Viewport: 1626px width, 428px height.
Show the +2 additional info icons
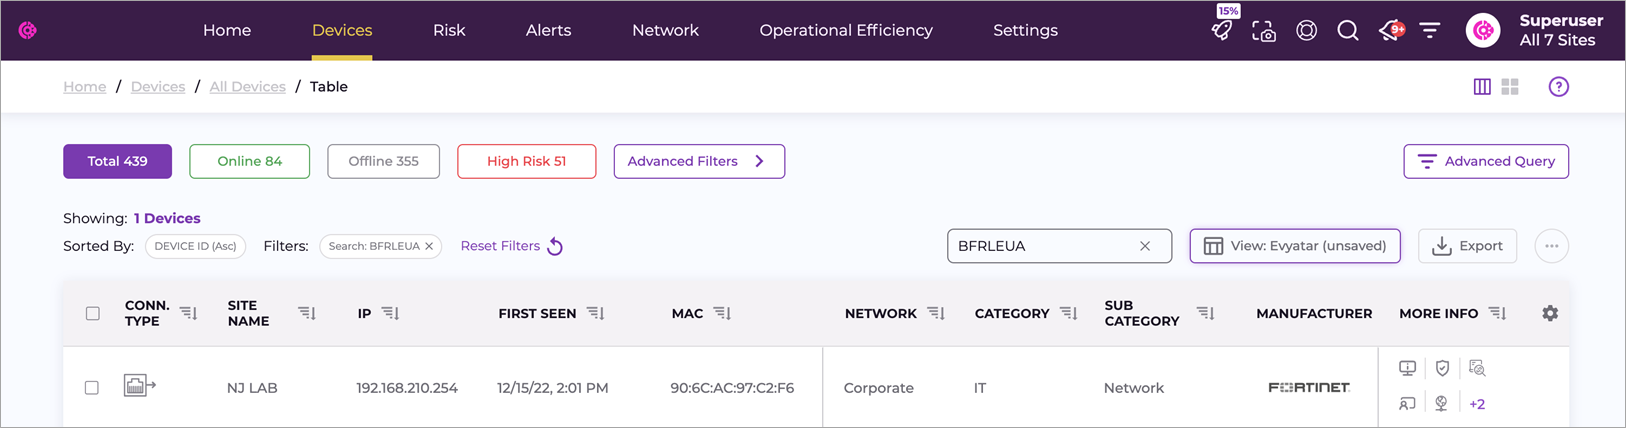1477,404
